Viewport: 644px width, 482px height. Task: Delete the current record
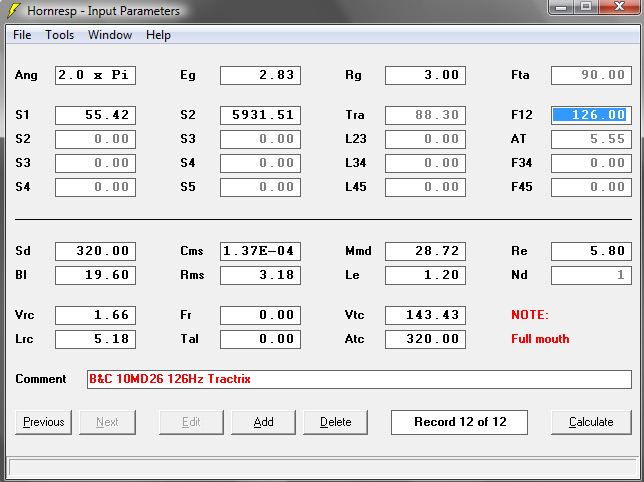click(x=336, y=422)
